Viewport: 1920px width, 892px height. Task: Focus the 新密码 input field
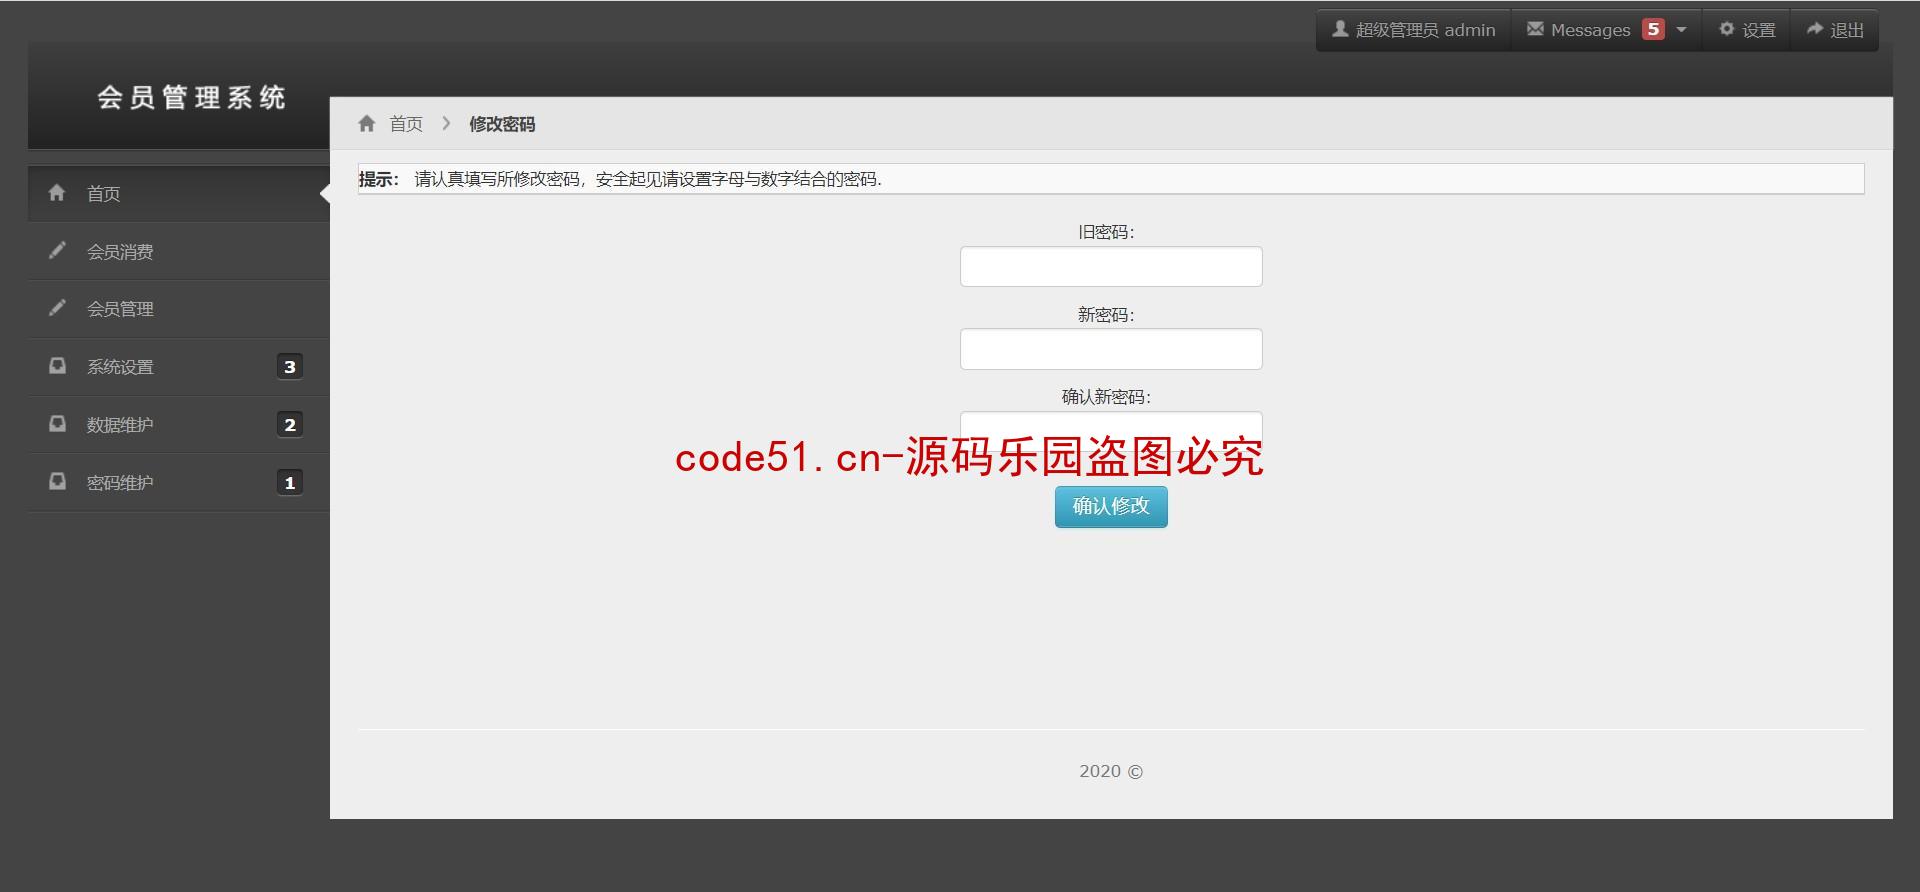1111,349
